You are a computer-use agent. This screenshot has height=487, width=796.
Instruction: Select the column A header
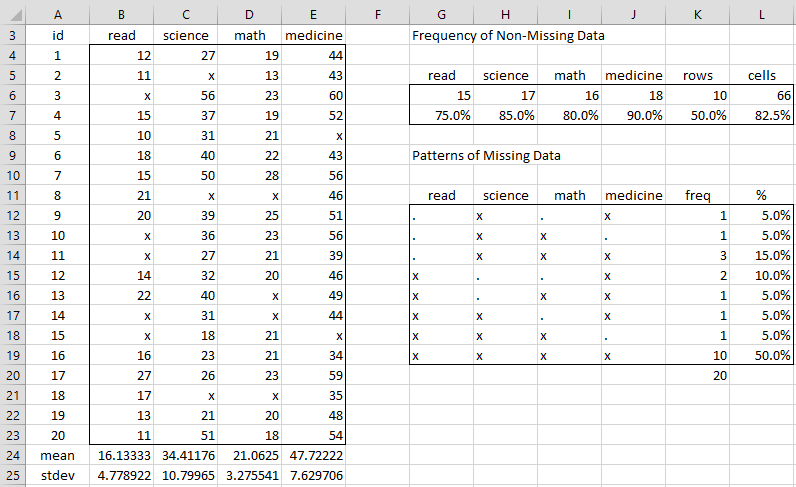pyautogui.click(x=56, y=14)
